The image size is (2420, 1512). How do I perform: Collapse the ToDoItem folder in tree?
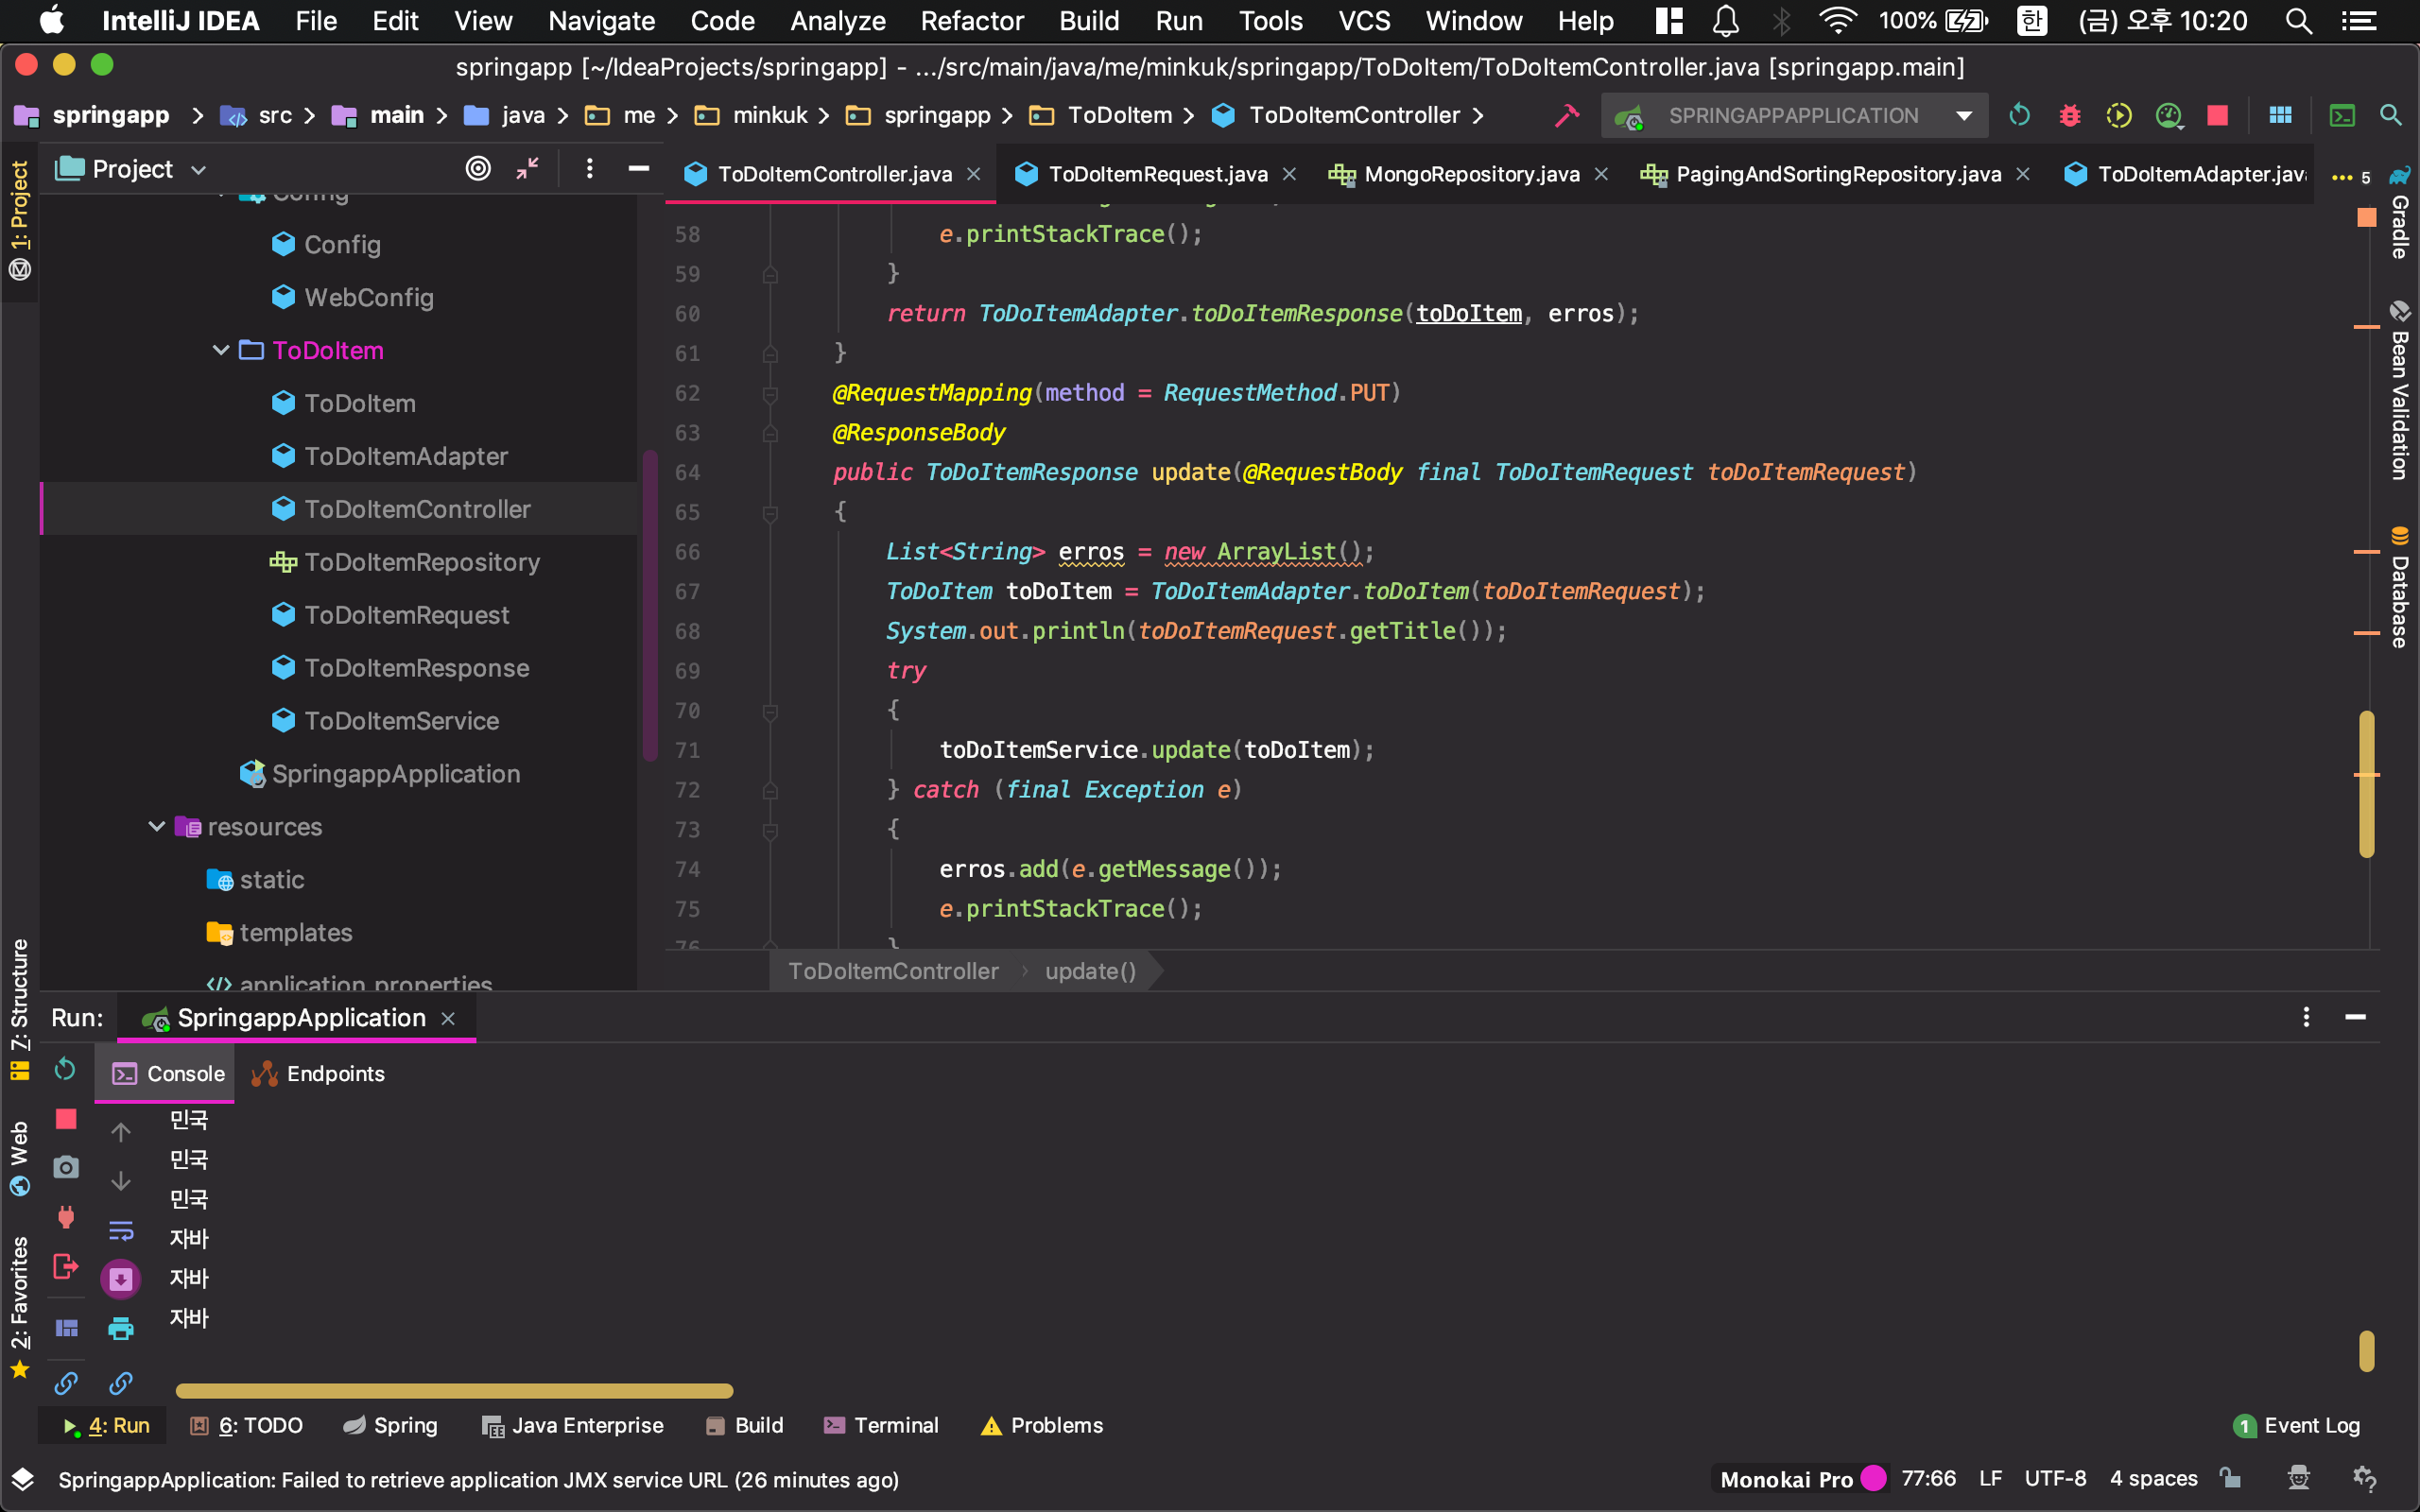point(220,350)
